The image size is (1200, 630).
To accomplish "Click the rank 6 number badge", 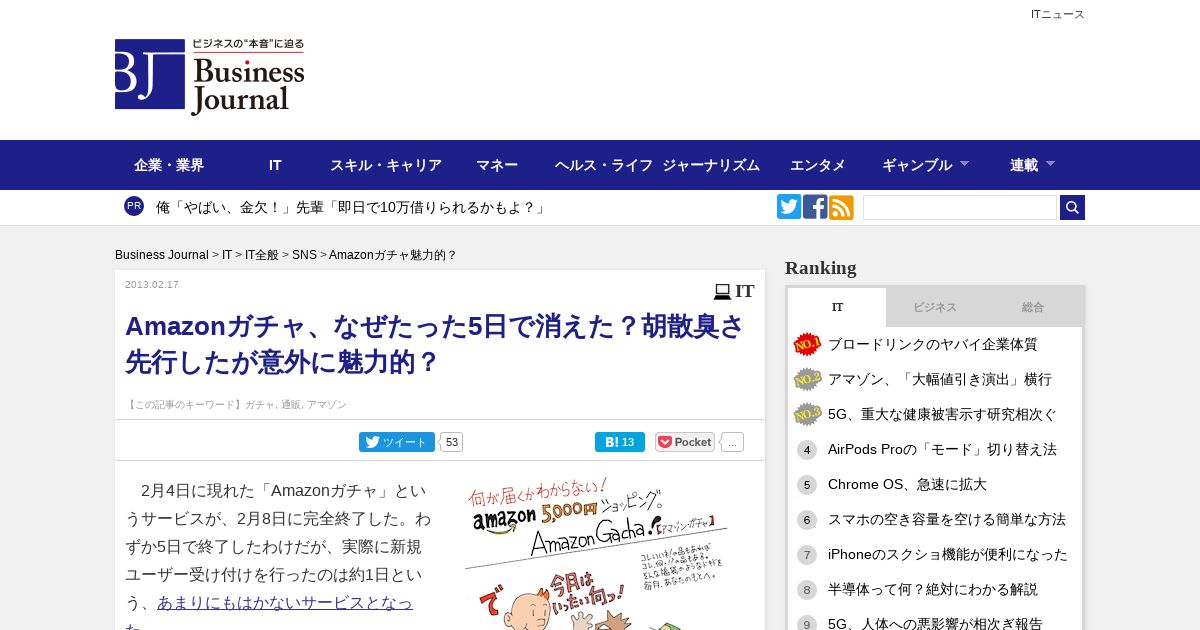I will coord(807,520).
